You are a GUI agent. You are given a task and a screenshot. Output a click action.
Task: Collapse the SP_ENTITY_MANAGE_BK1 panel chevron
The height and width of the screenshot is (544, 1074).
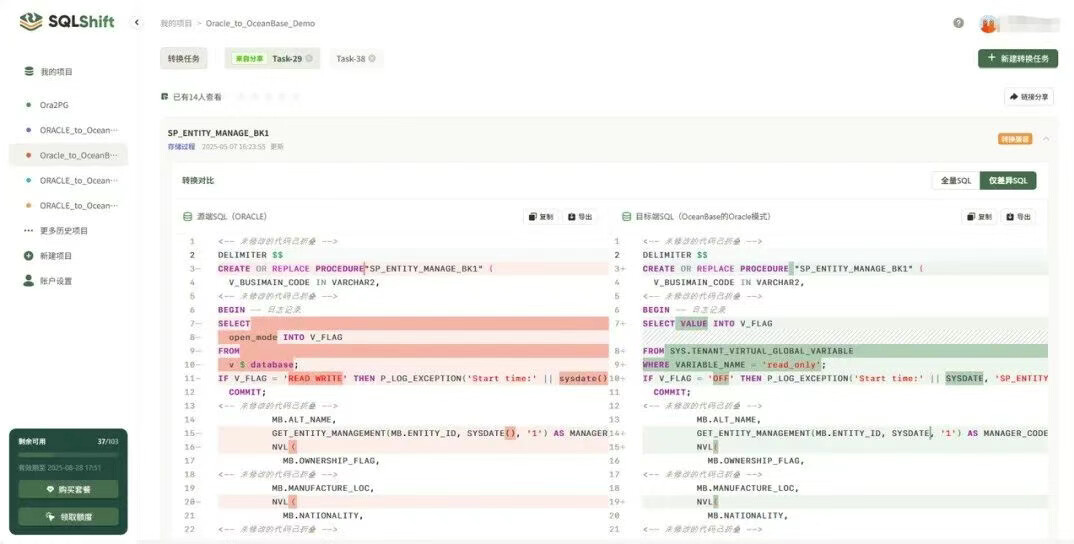click(1046, 139)
